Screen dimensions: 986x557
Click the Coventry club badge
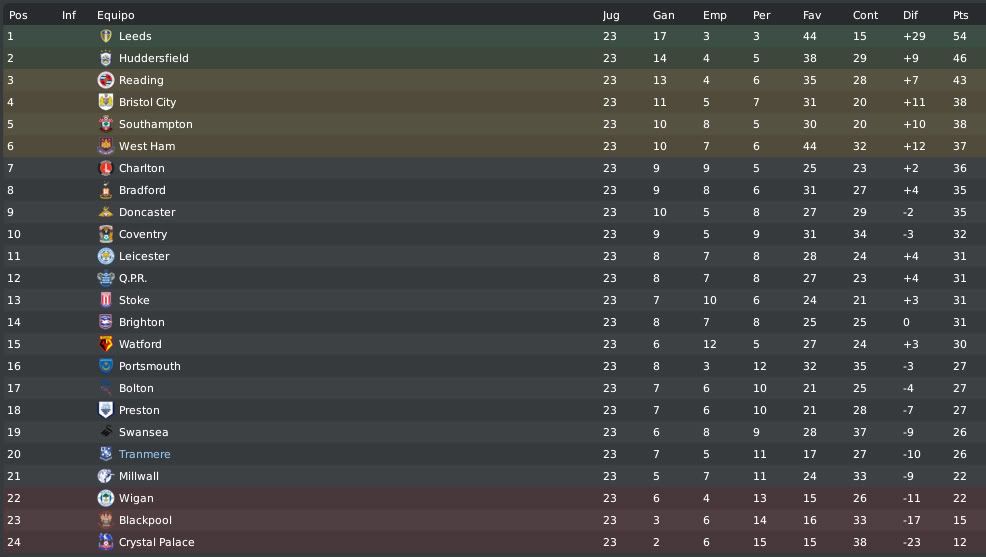[106, 234]
